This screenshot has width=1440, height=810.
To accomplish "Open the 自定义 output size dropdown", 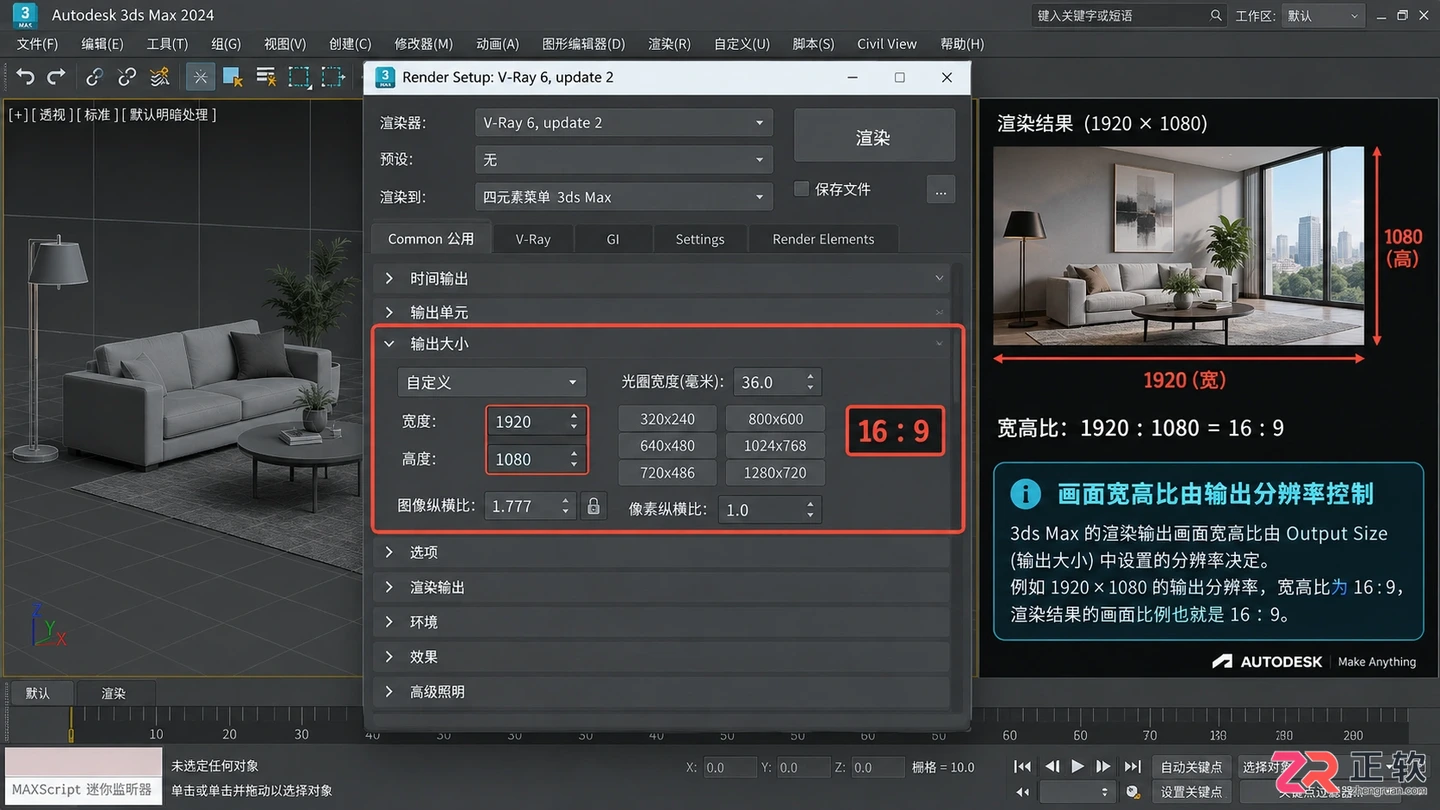I will point(491,382).
